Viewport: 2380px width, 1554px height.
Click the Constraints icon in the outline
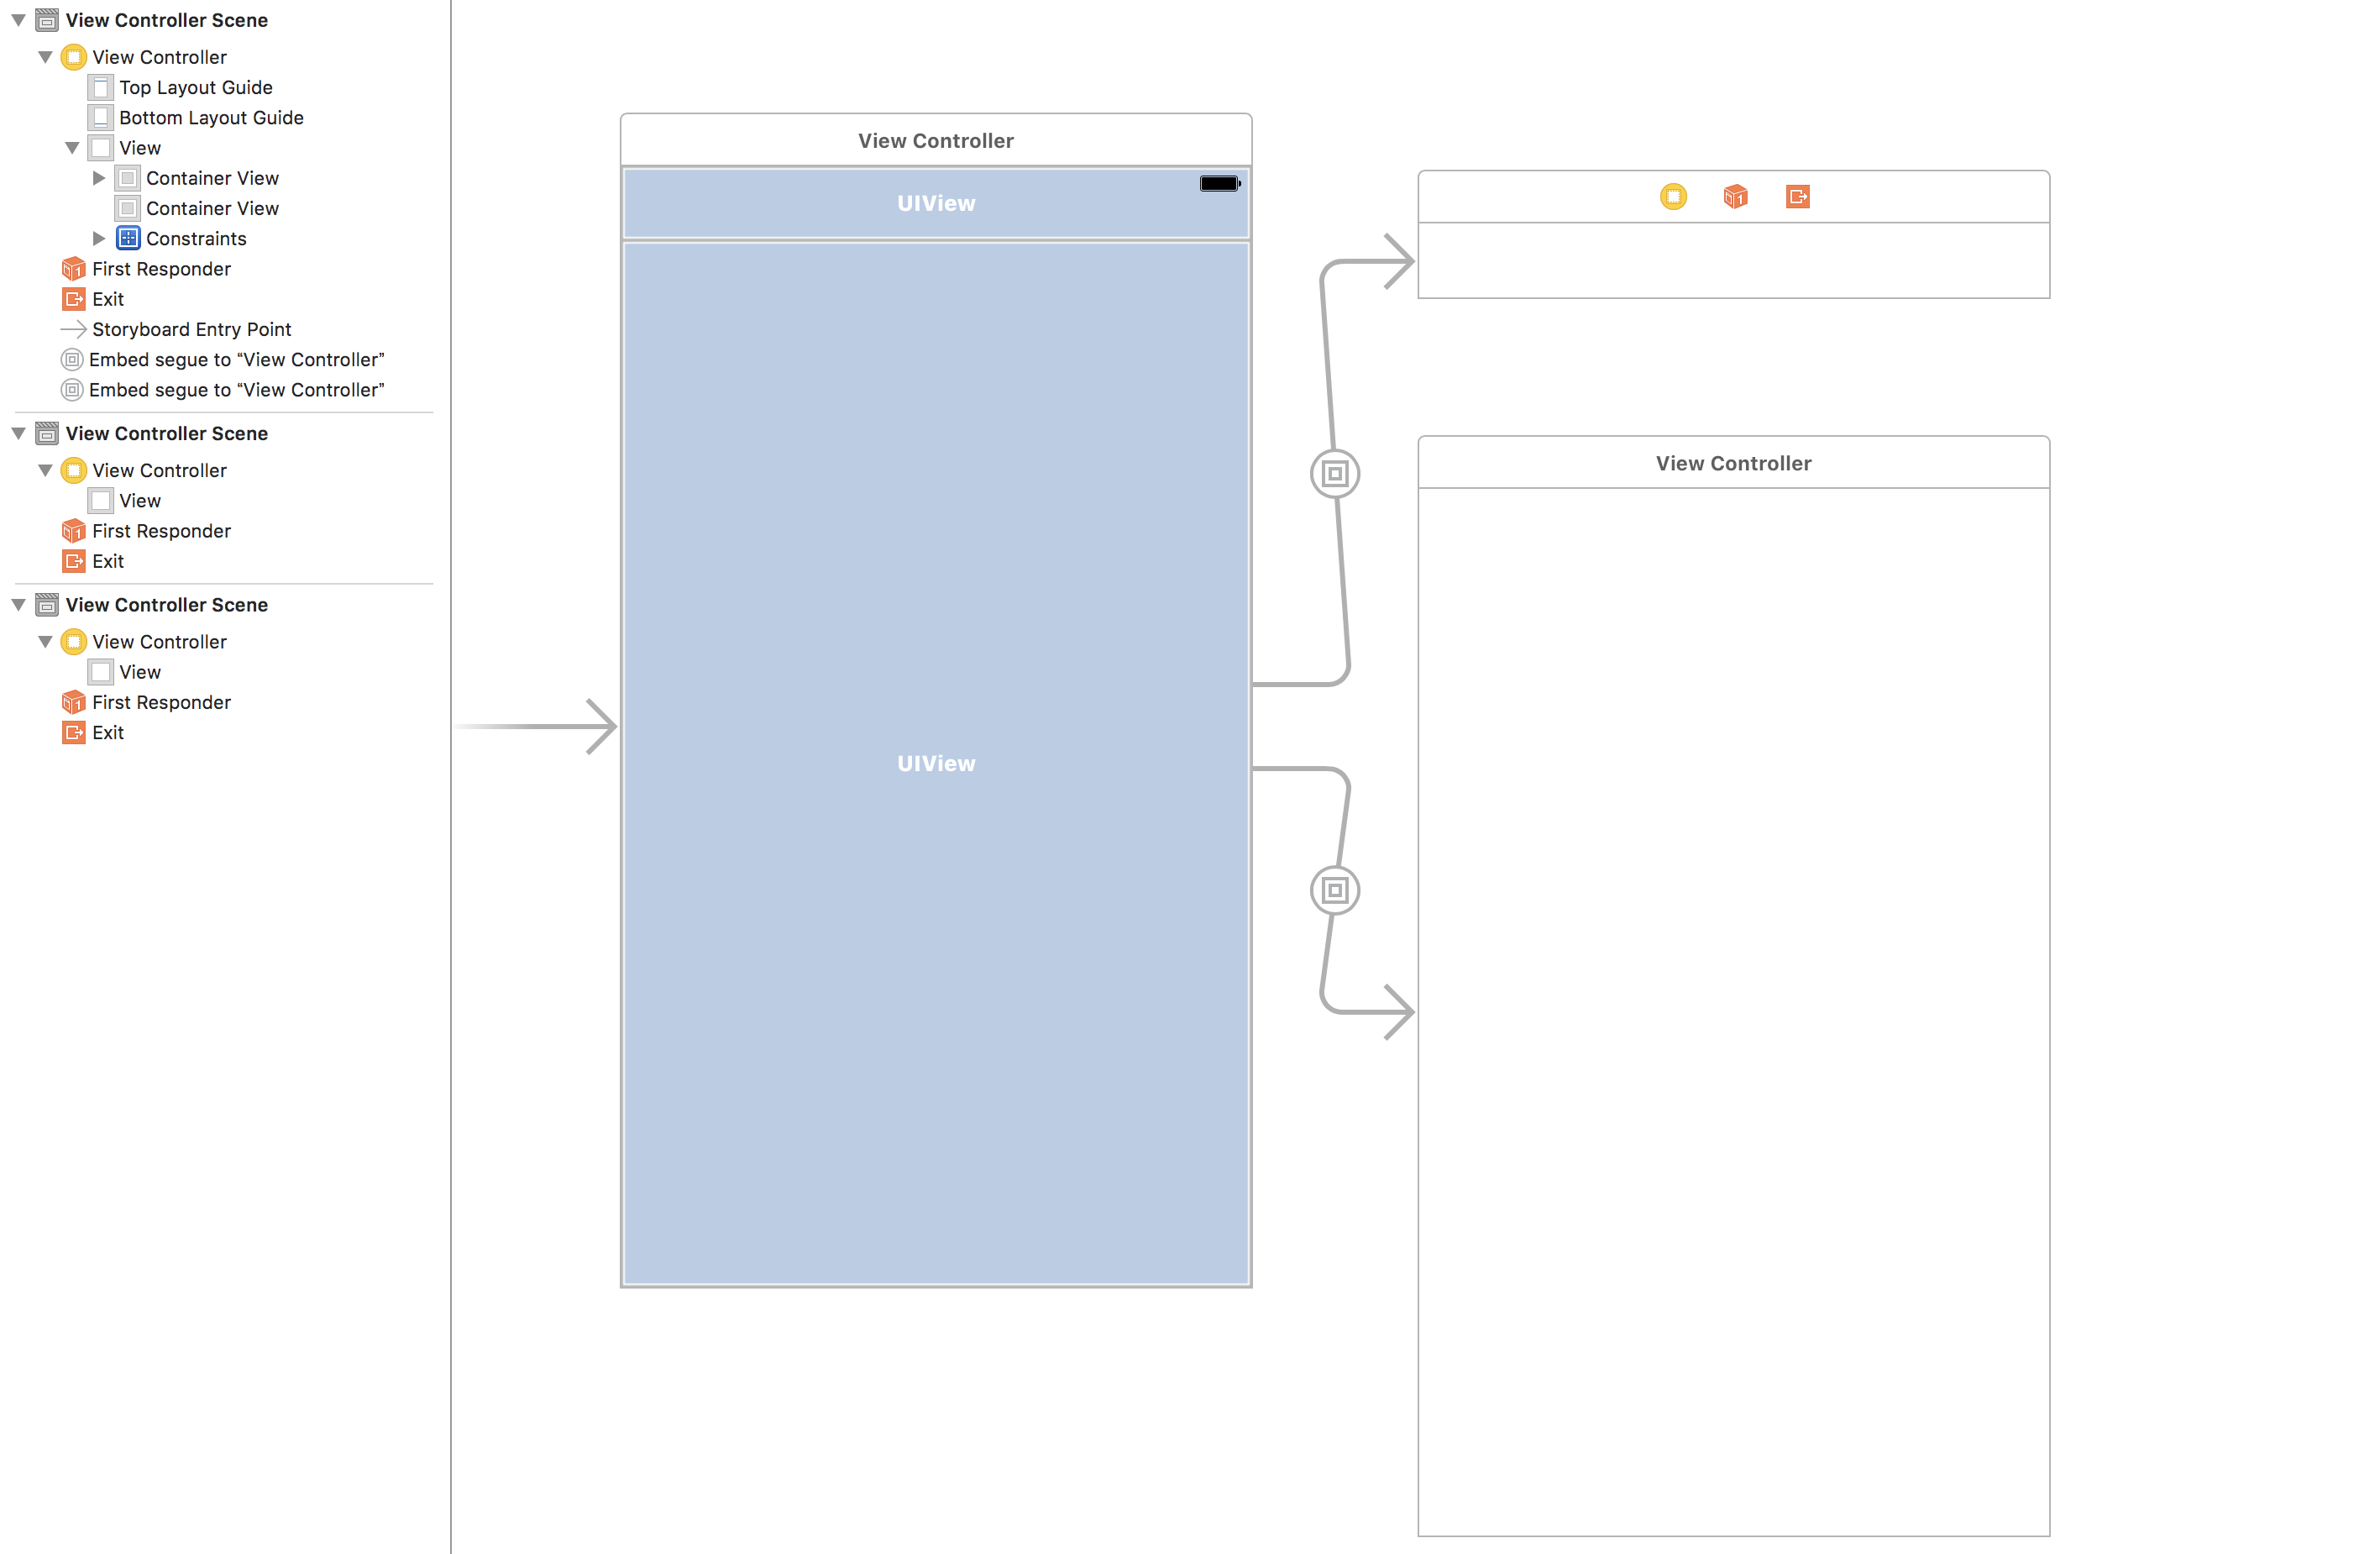coord(128,238)
